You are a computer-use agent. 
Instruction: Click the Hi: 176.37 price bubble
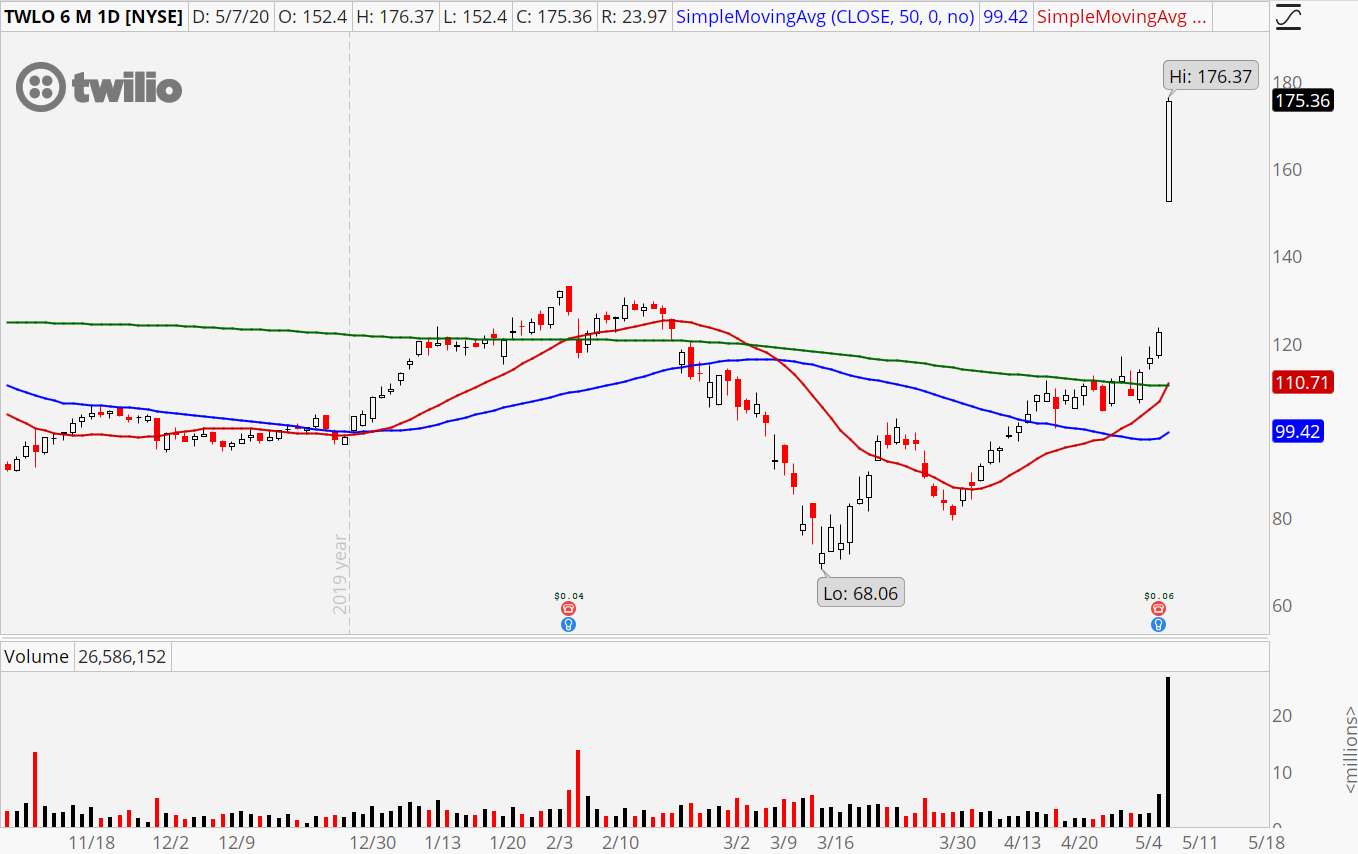pos(1210,76)
